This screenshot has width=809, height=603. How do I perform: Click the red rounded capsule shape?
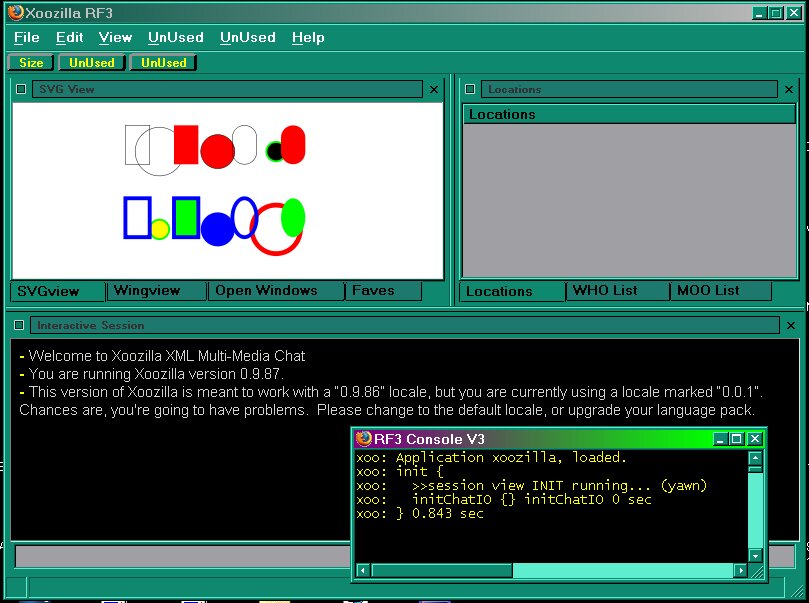pyautogui.click(x=293, y=144)
